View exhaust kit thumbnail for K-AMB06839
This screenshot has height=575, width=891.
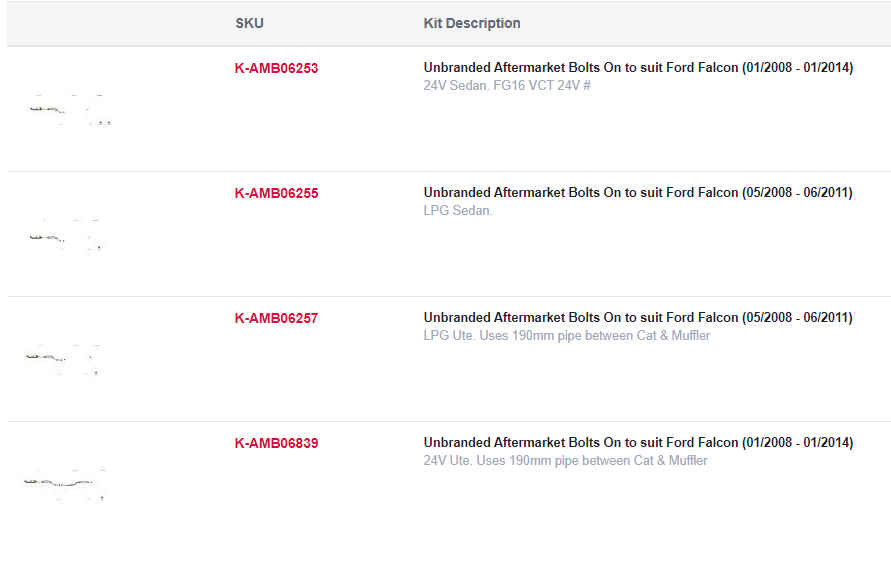tap(64, 484)
